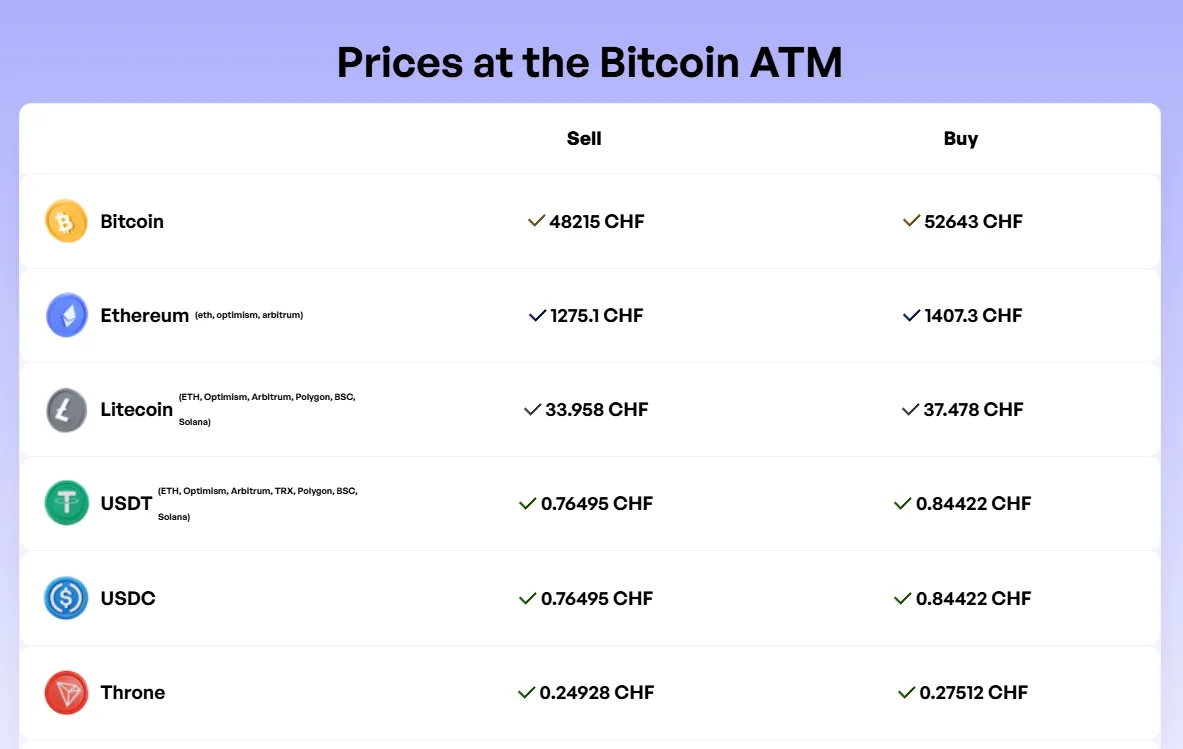
Task: Click the blue USDC coin icon
Action: (66, 598)
